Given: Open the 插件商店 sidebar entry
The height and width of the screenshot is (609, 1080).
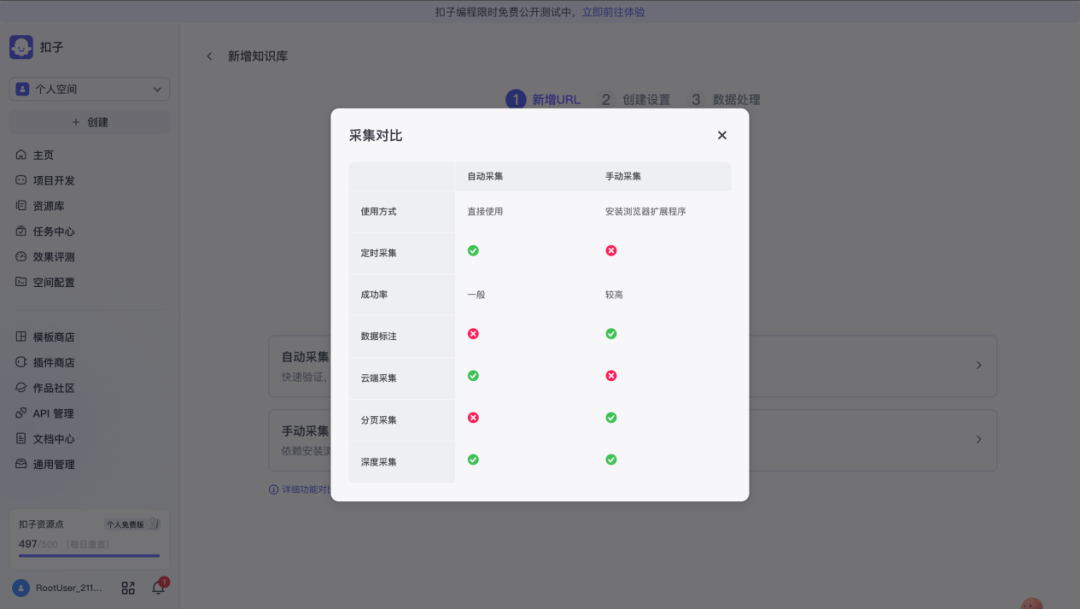Looking at the screenshot, I should coord(53,362).
